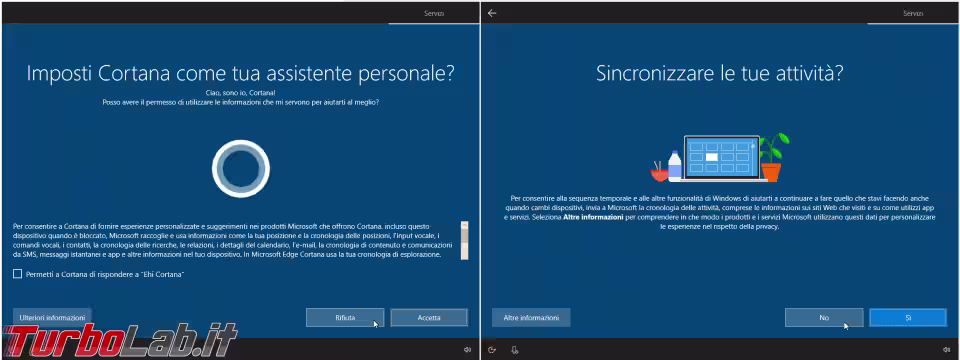Choose No for activity synchronization
Screen dimensions: 960x360
point(824,318)
